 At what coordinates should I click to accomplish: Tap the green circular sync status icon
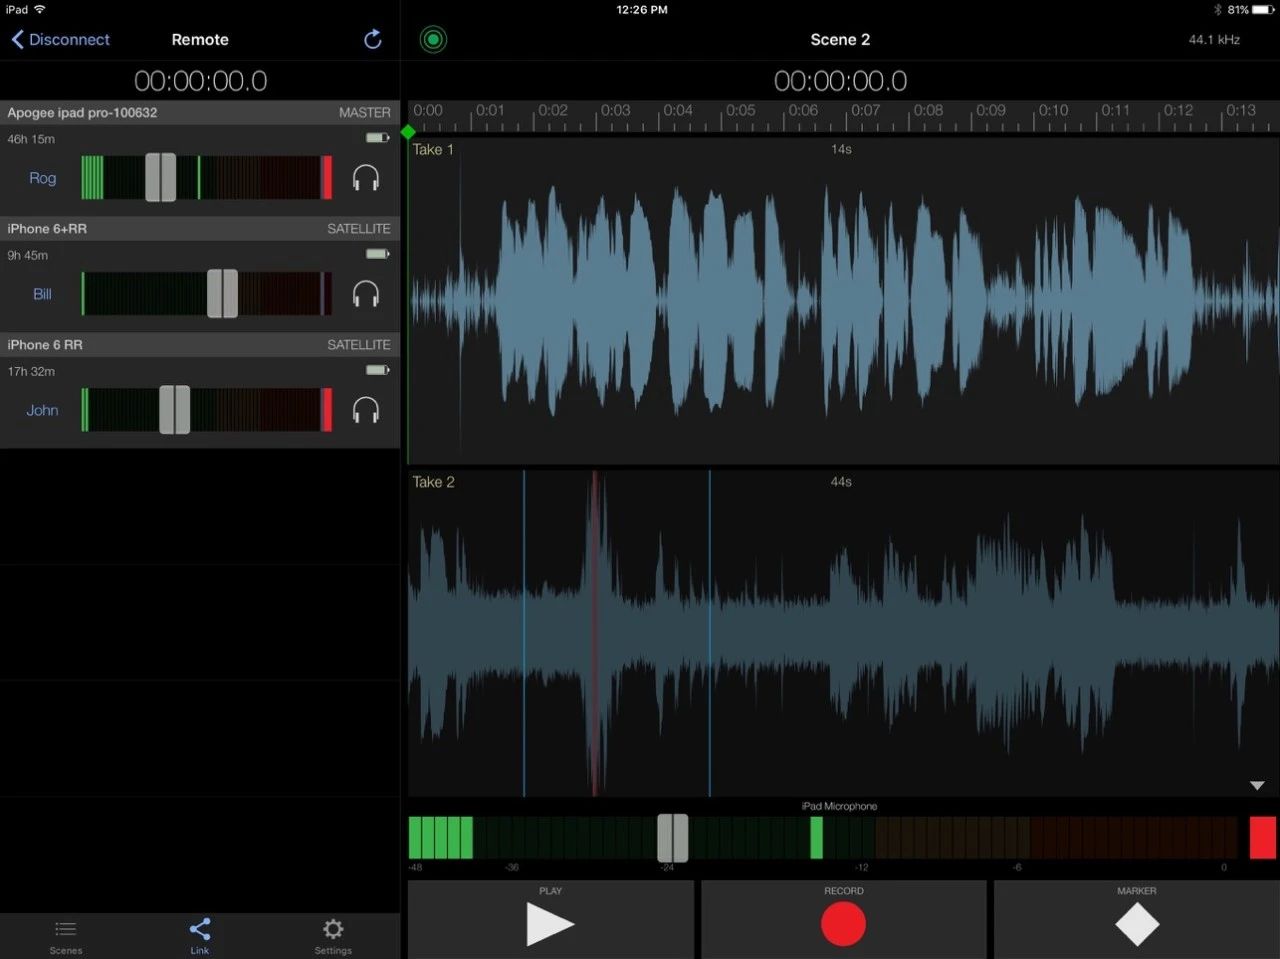click(433, 40)
